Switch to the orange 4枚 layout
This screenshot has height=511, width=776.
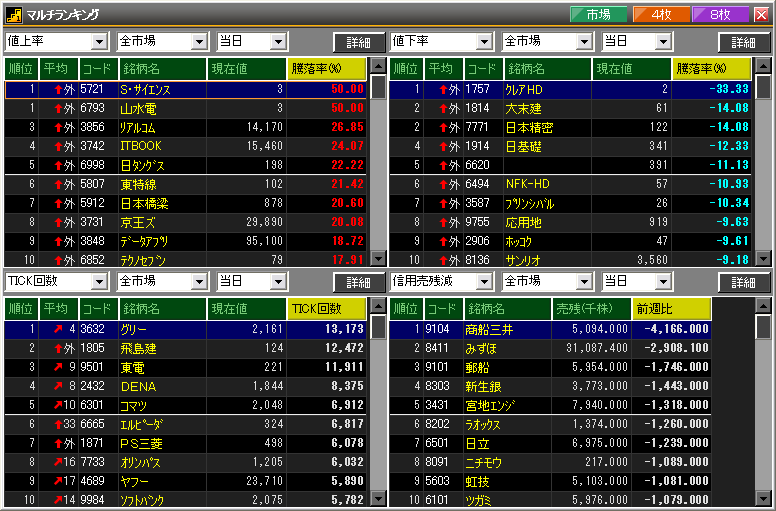(x=661, y=15)
